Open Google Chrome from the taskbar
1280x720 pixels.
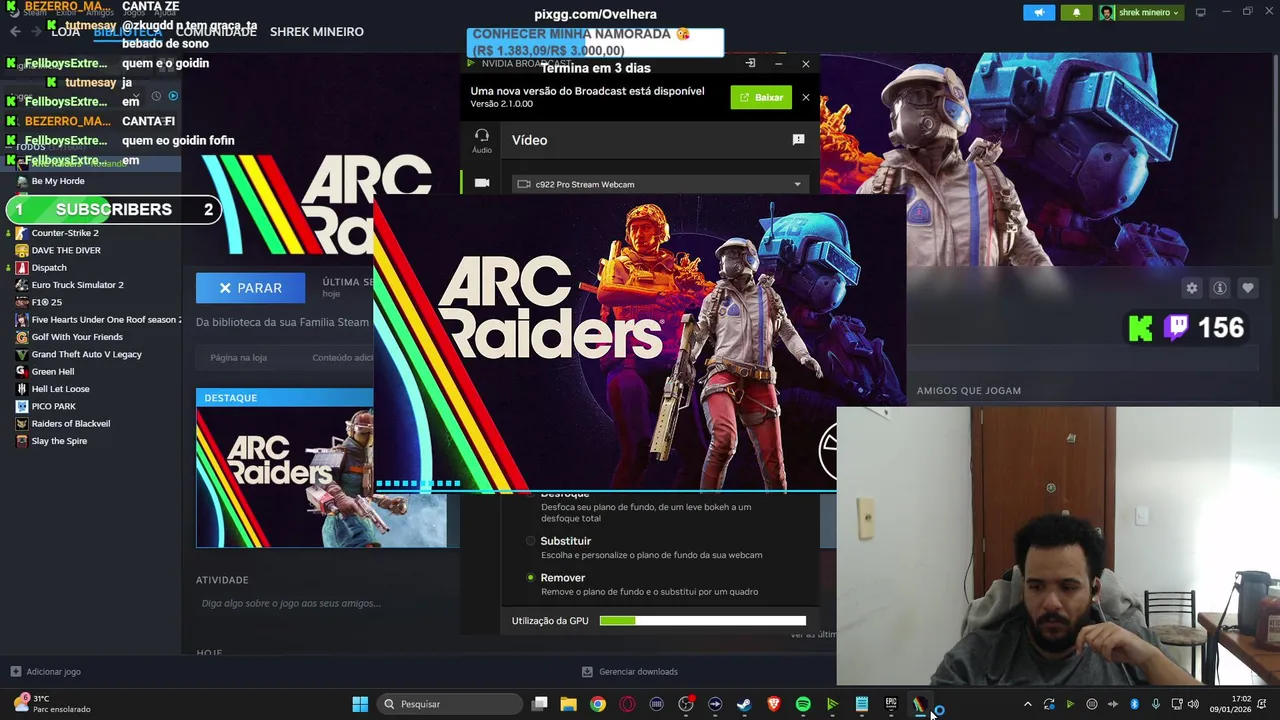point(598,704)
